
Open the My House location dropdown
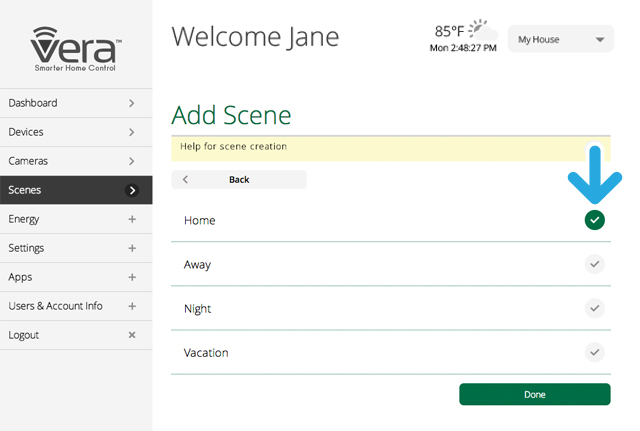559,40
